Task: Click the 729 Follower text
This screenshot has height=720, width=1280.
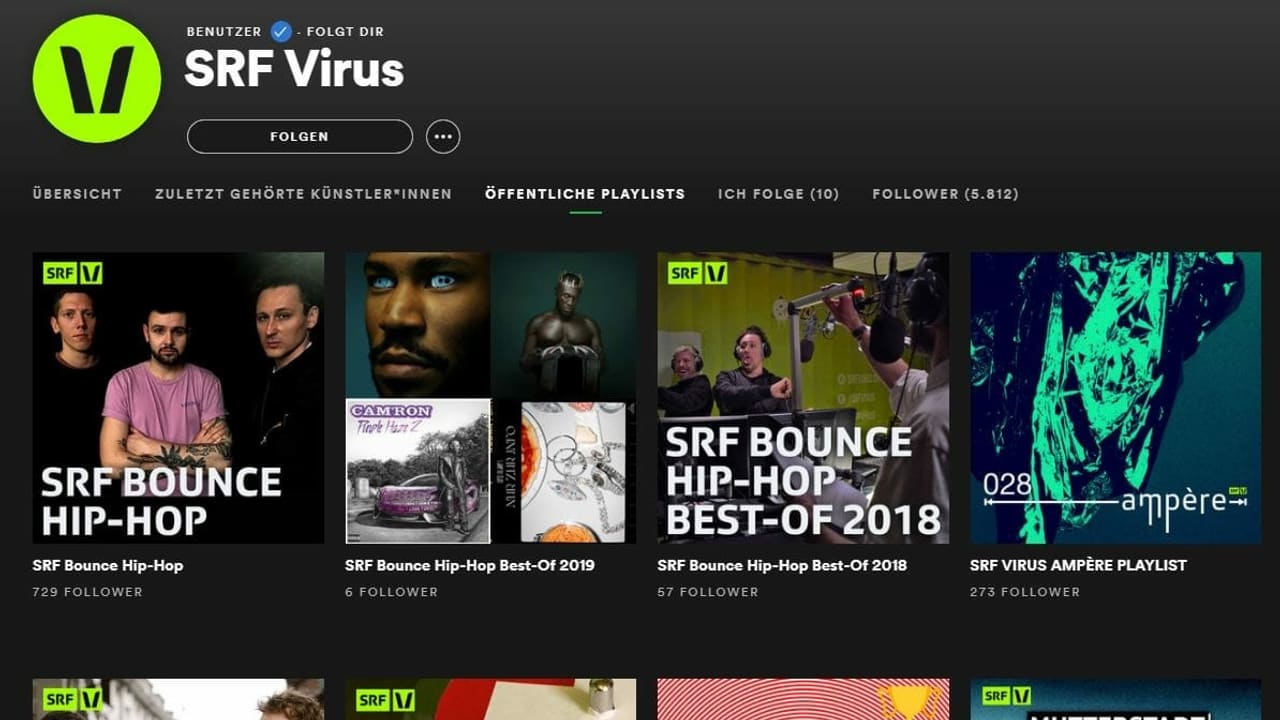Action: coord(88,592)
